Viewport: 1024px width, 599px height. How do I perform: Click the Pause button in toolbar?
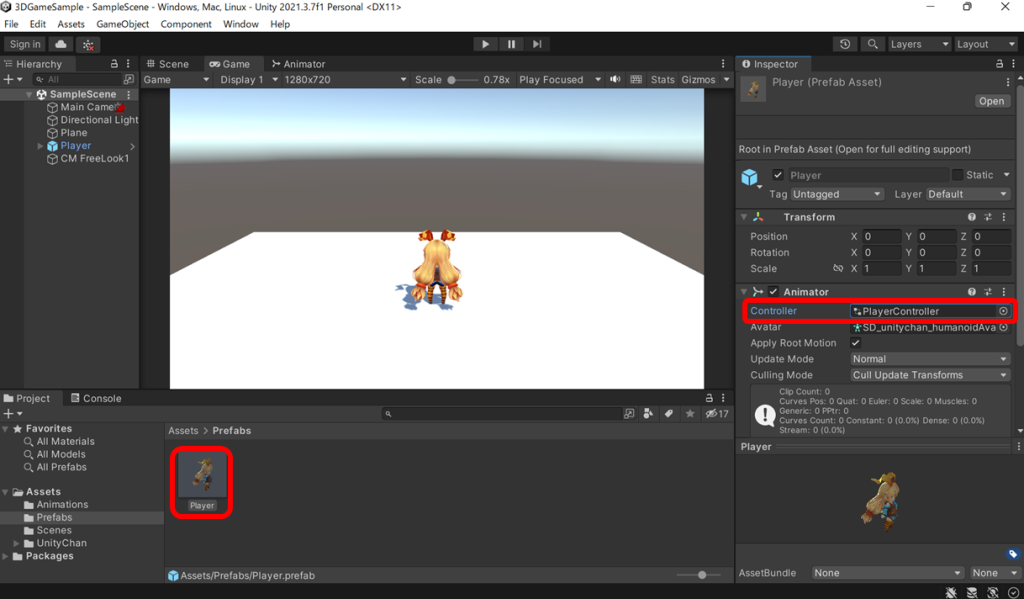point(511,44)
